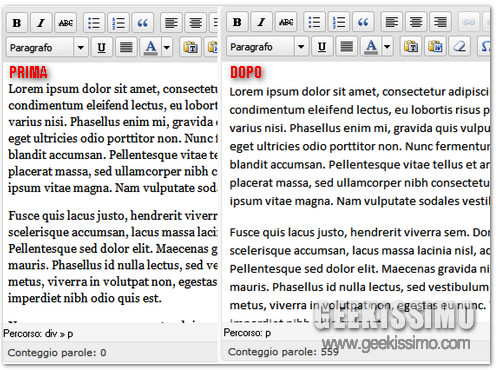Click left 'imperdiet nibh odio quis est.' line
The image size is (500, 370).
(x=85, y=298)
